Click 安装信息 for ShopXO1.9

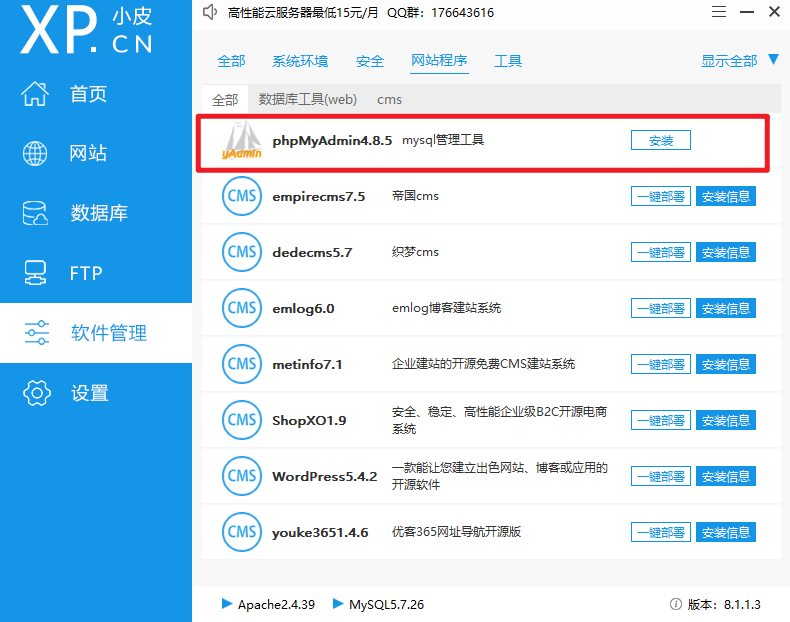pos(726,420)
